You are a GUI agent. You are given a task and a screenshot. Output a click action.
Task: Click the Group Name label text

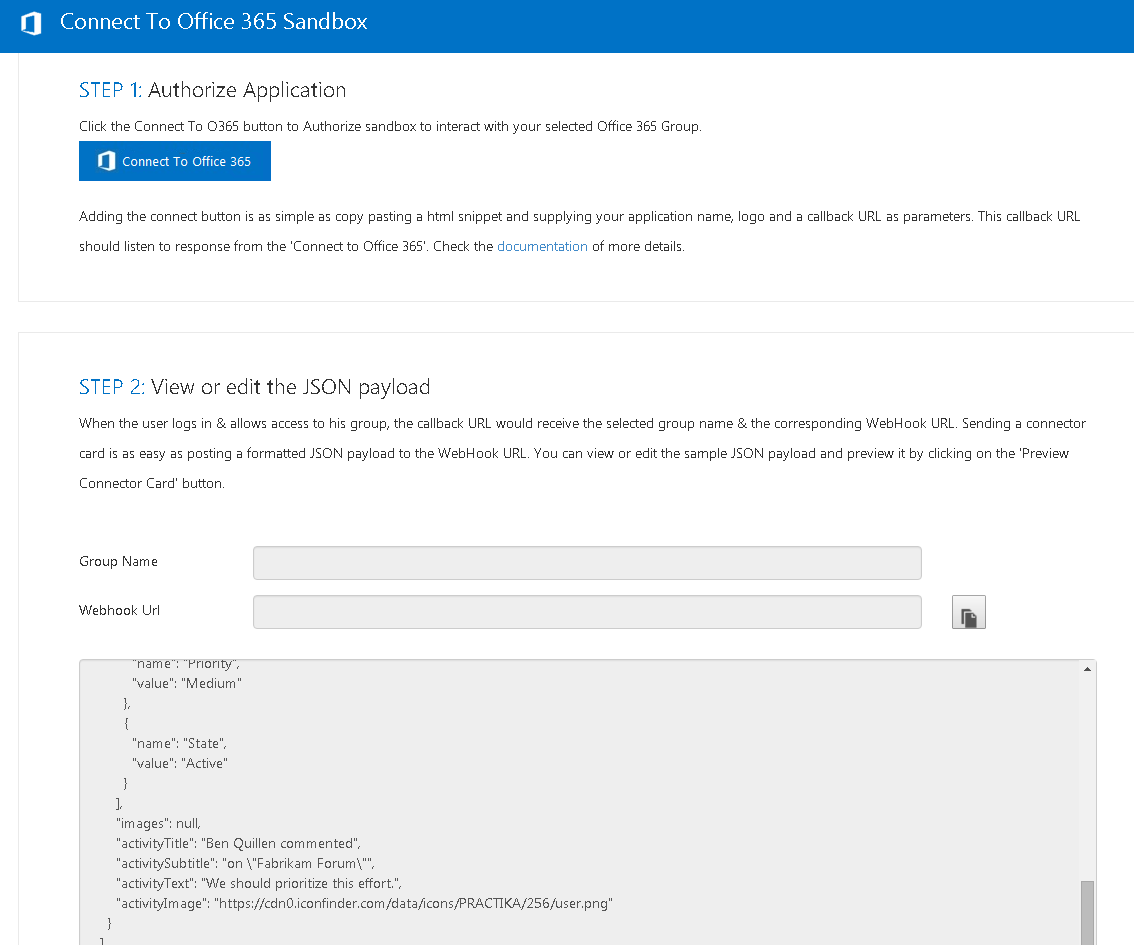point(118,562)
